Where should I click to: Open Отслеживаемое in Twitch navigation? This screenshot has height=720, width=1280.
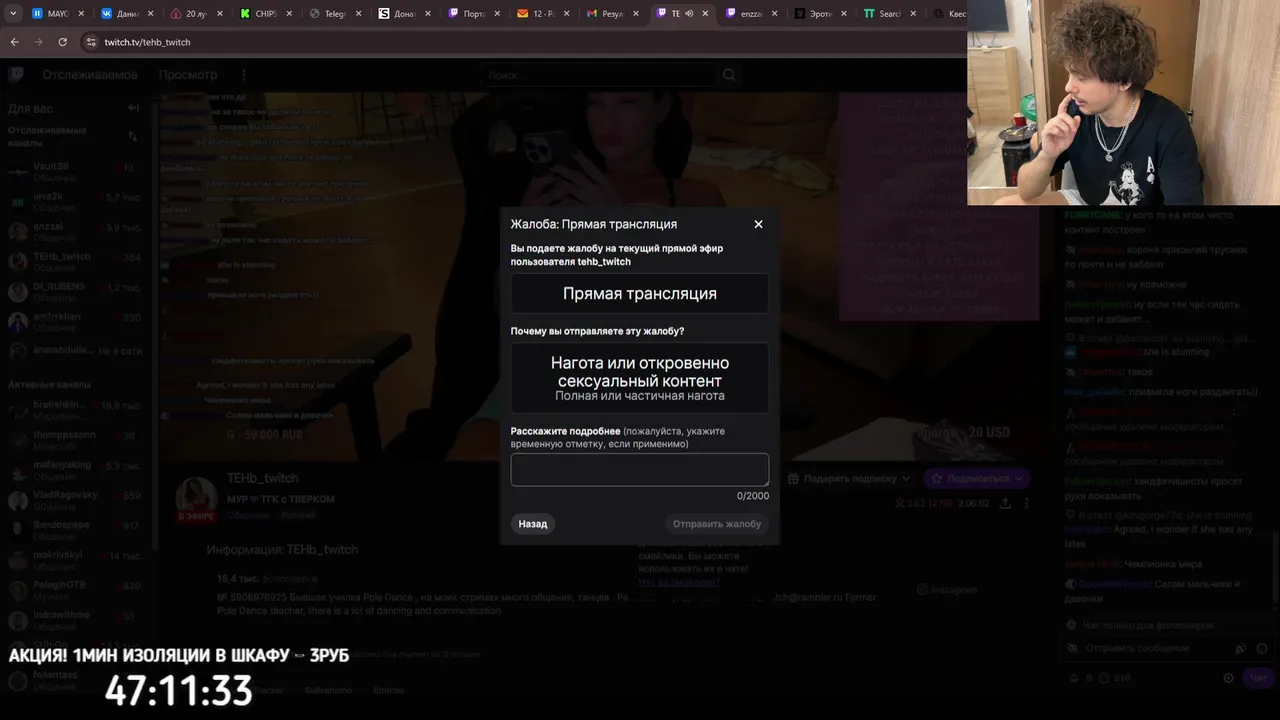[x=90, y=75]
